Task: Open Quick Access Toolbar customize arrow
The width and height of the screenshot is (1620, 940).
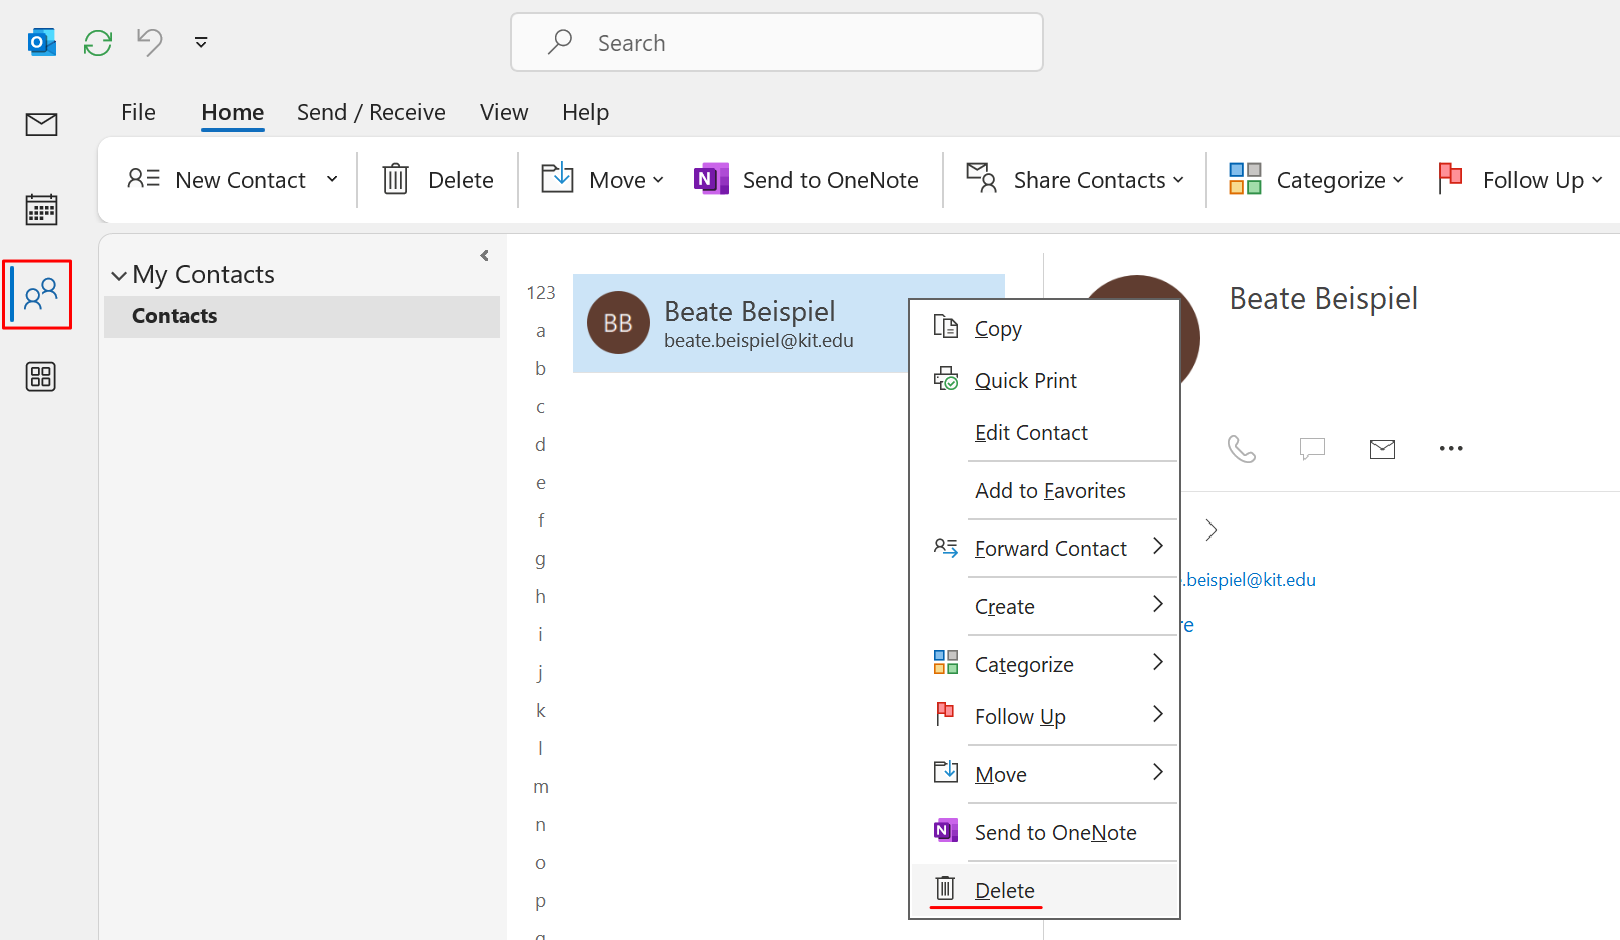Action: point(201,42)
